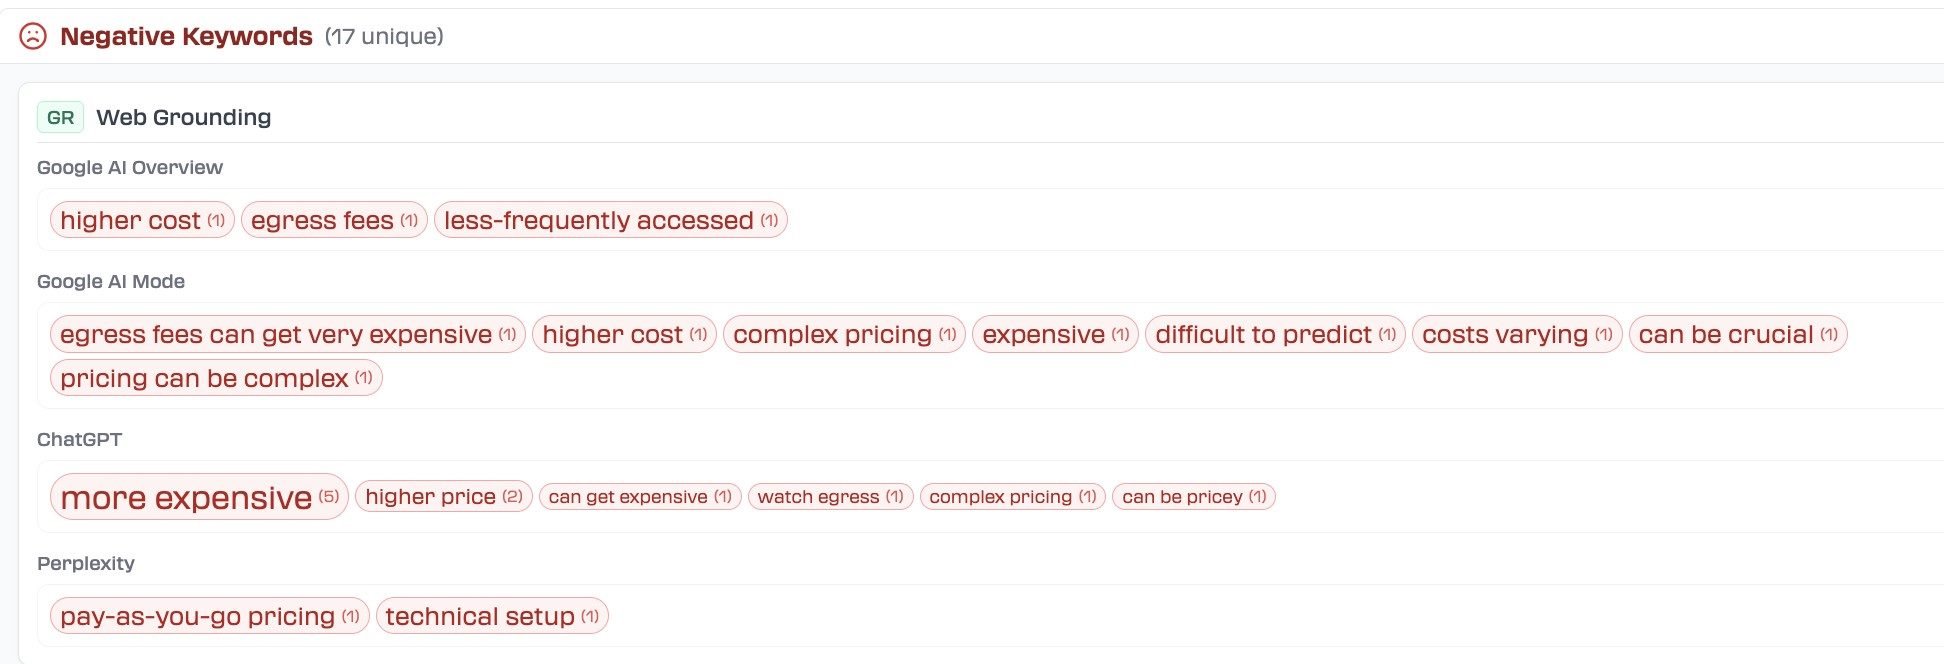
Task: Click the 'pay-as-you-go pricing' keyword chip
Action: coord(208,616)
